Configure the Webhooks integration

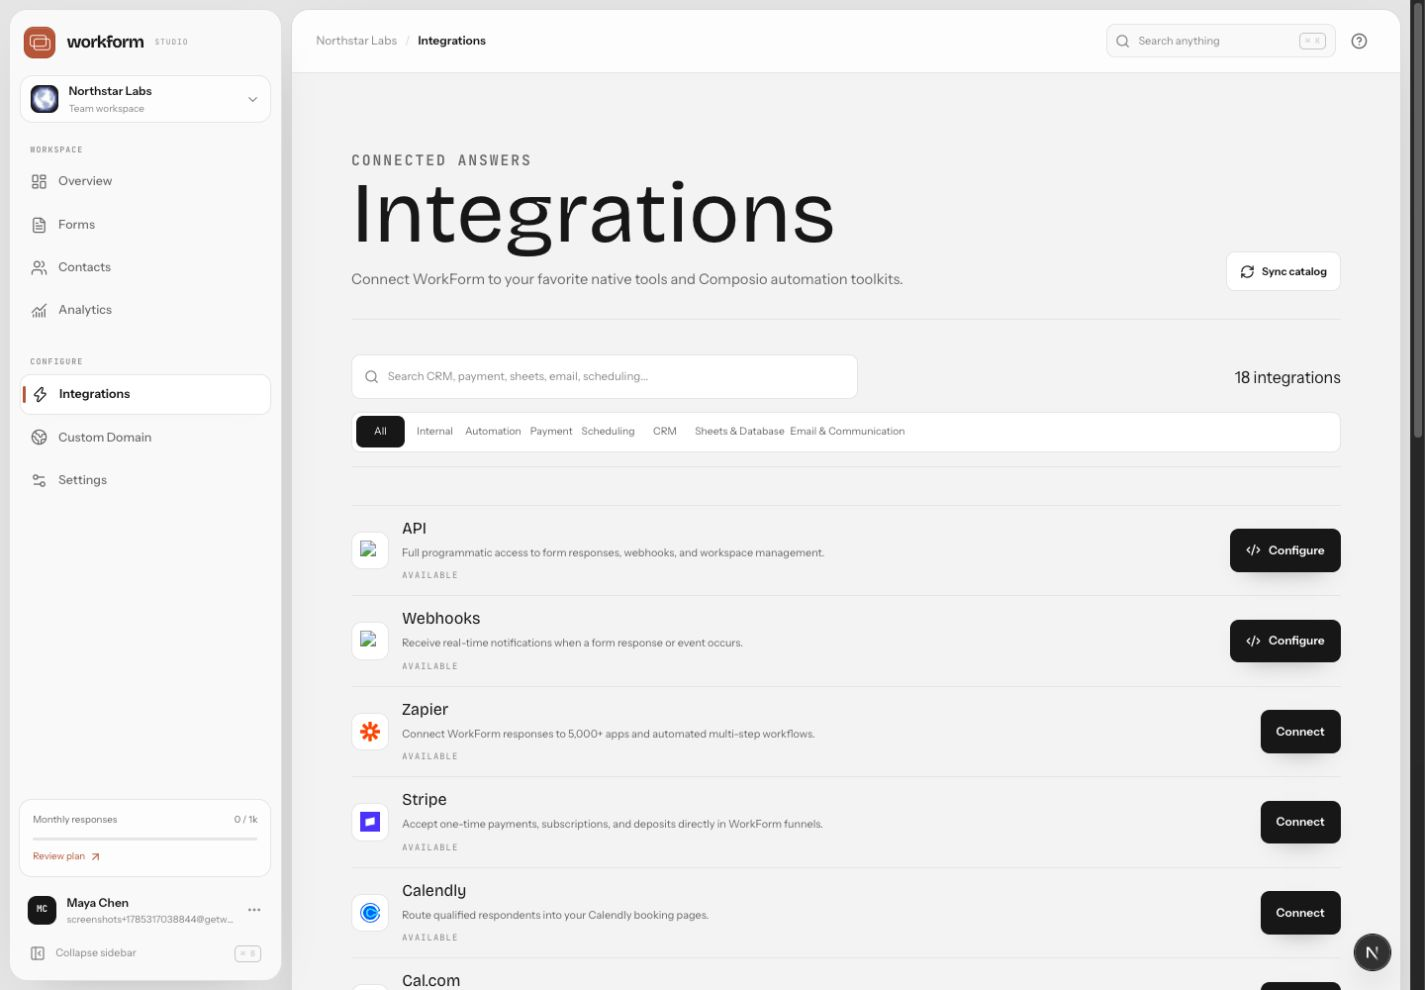1285,641
